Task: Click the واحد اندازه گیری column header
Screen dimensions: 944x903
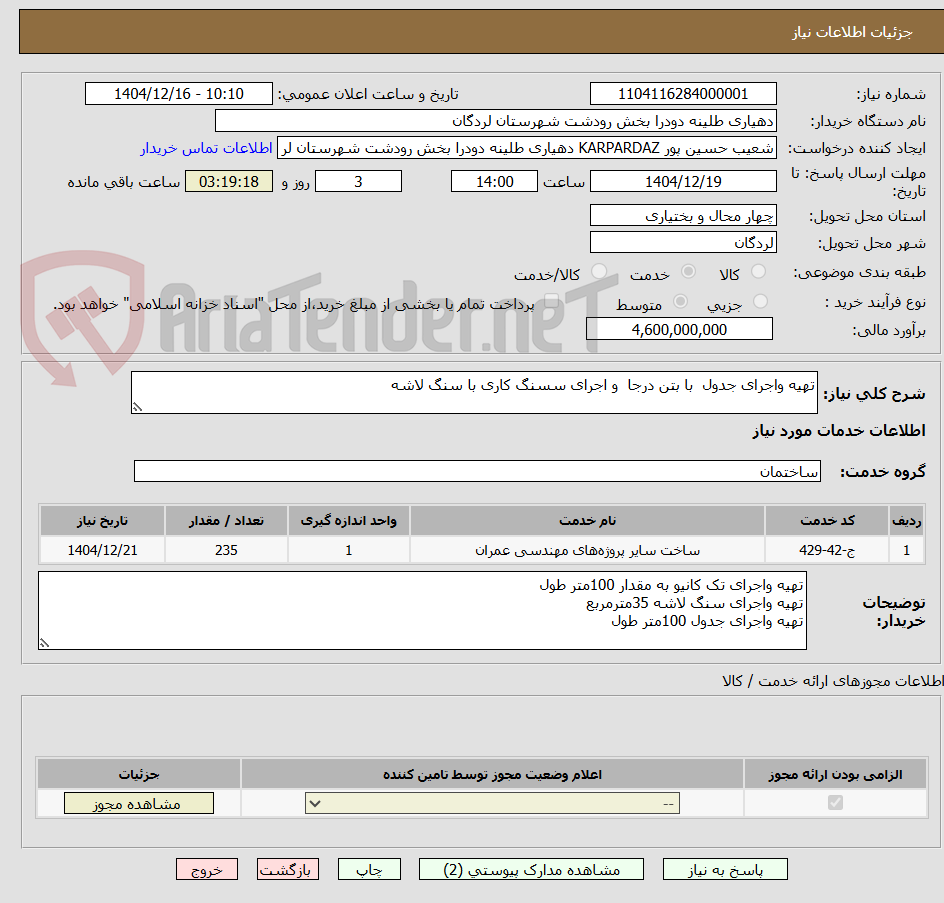Action: (x=349, y=521)
